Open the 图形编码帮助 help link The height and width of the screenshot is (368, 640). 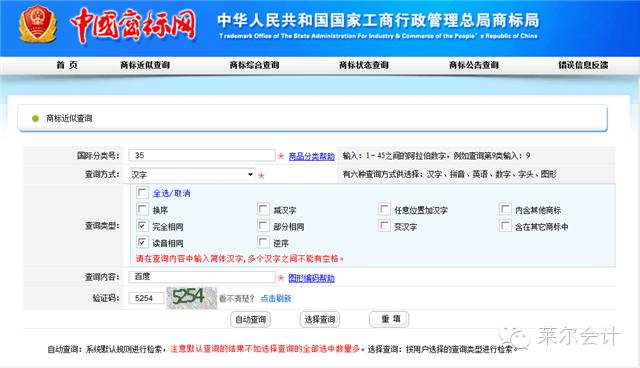311,278
